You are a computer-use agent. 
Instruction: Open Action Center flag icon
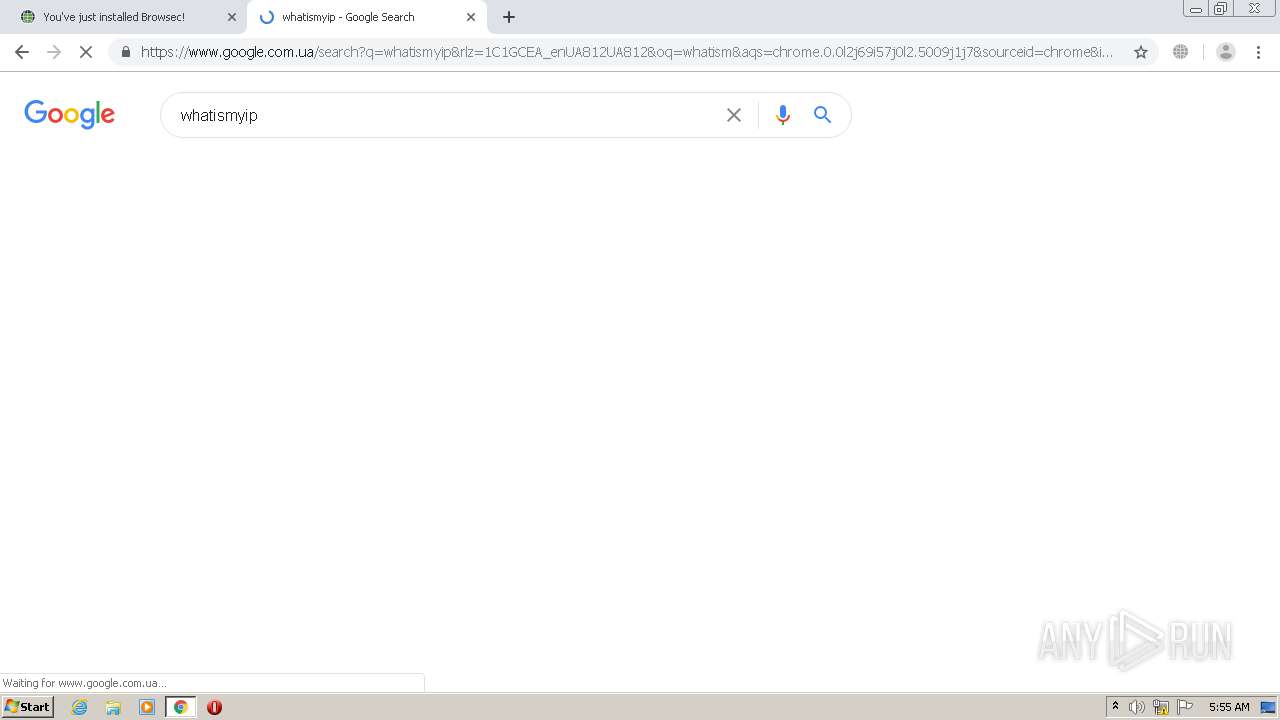1185,707
